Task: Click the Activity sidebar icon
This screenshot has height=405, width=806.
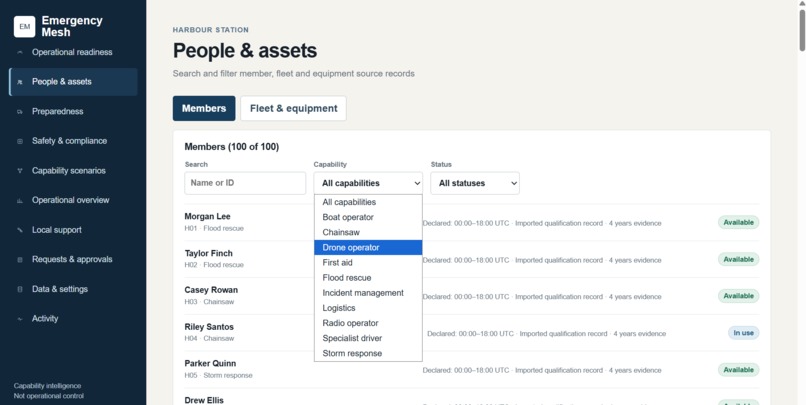Action: (x=20, y=319)
